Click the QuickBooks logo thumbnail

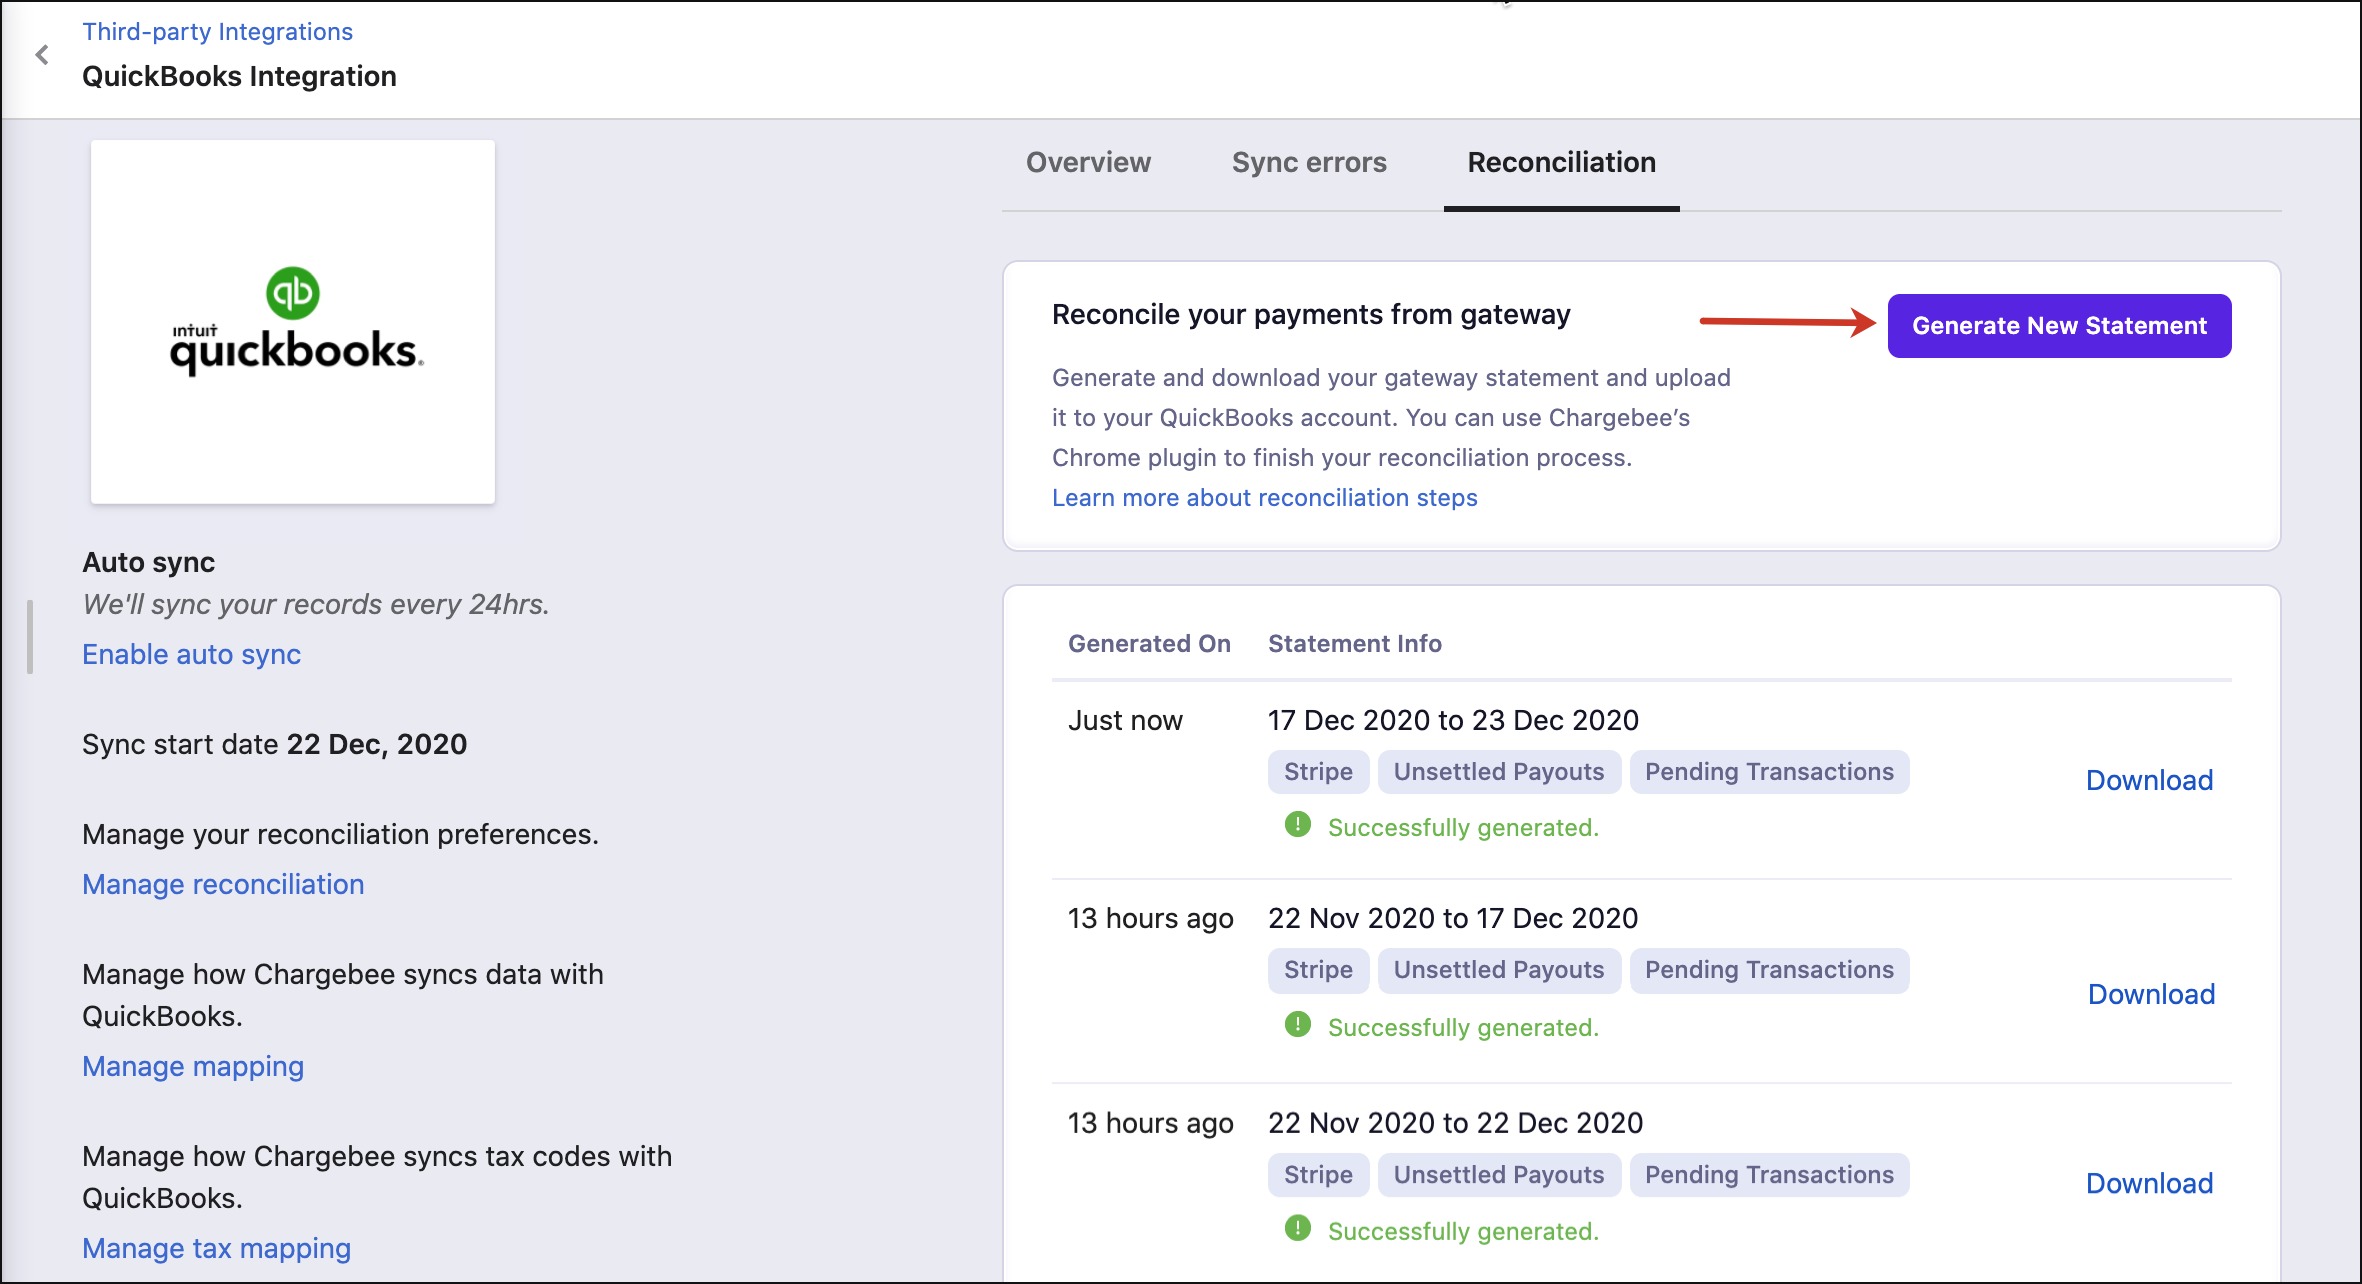pos(293,322)
